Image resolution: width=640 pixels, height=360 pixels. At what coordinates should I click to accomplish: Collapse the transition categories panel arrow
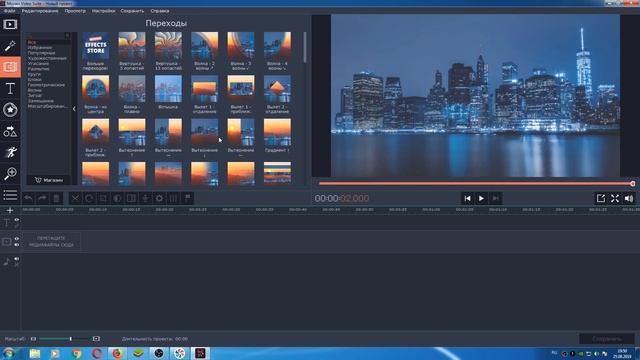74,109
